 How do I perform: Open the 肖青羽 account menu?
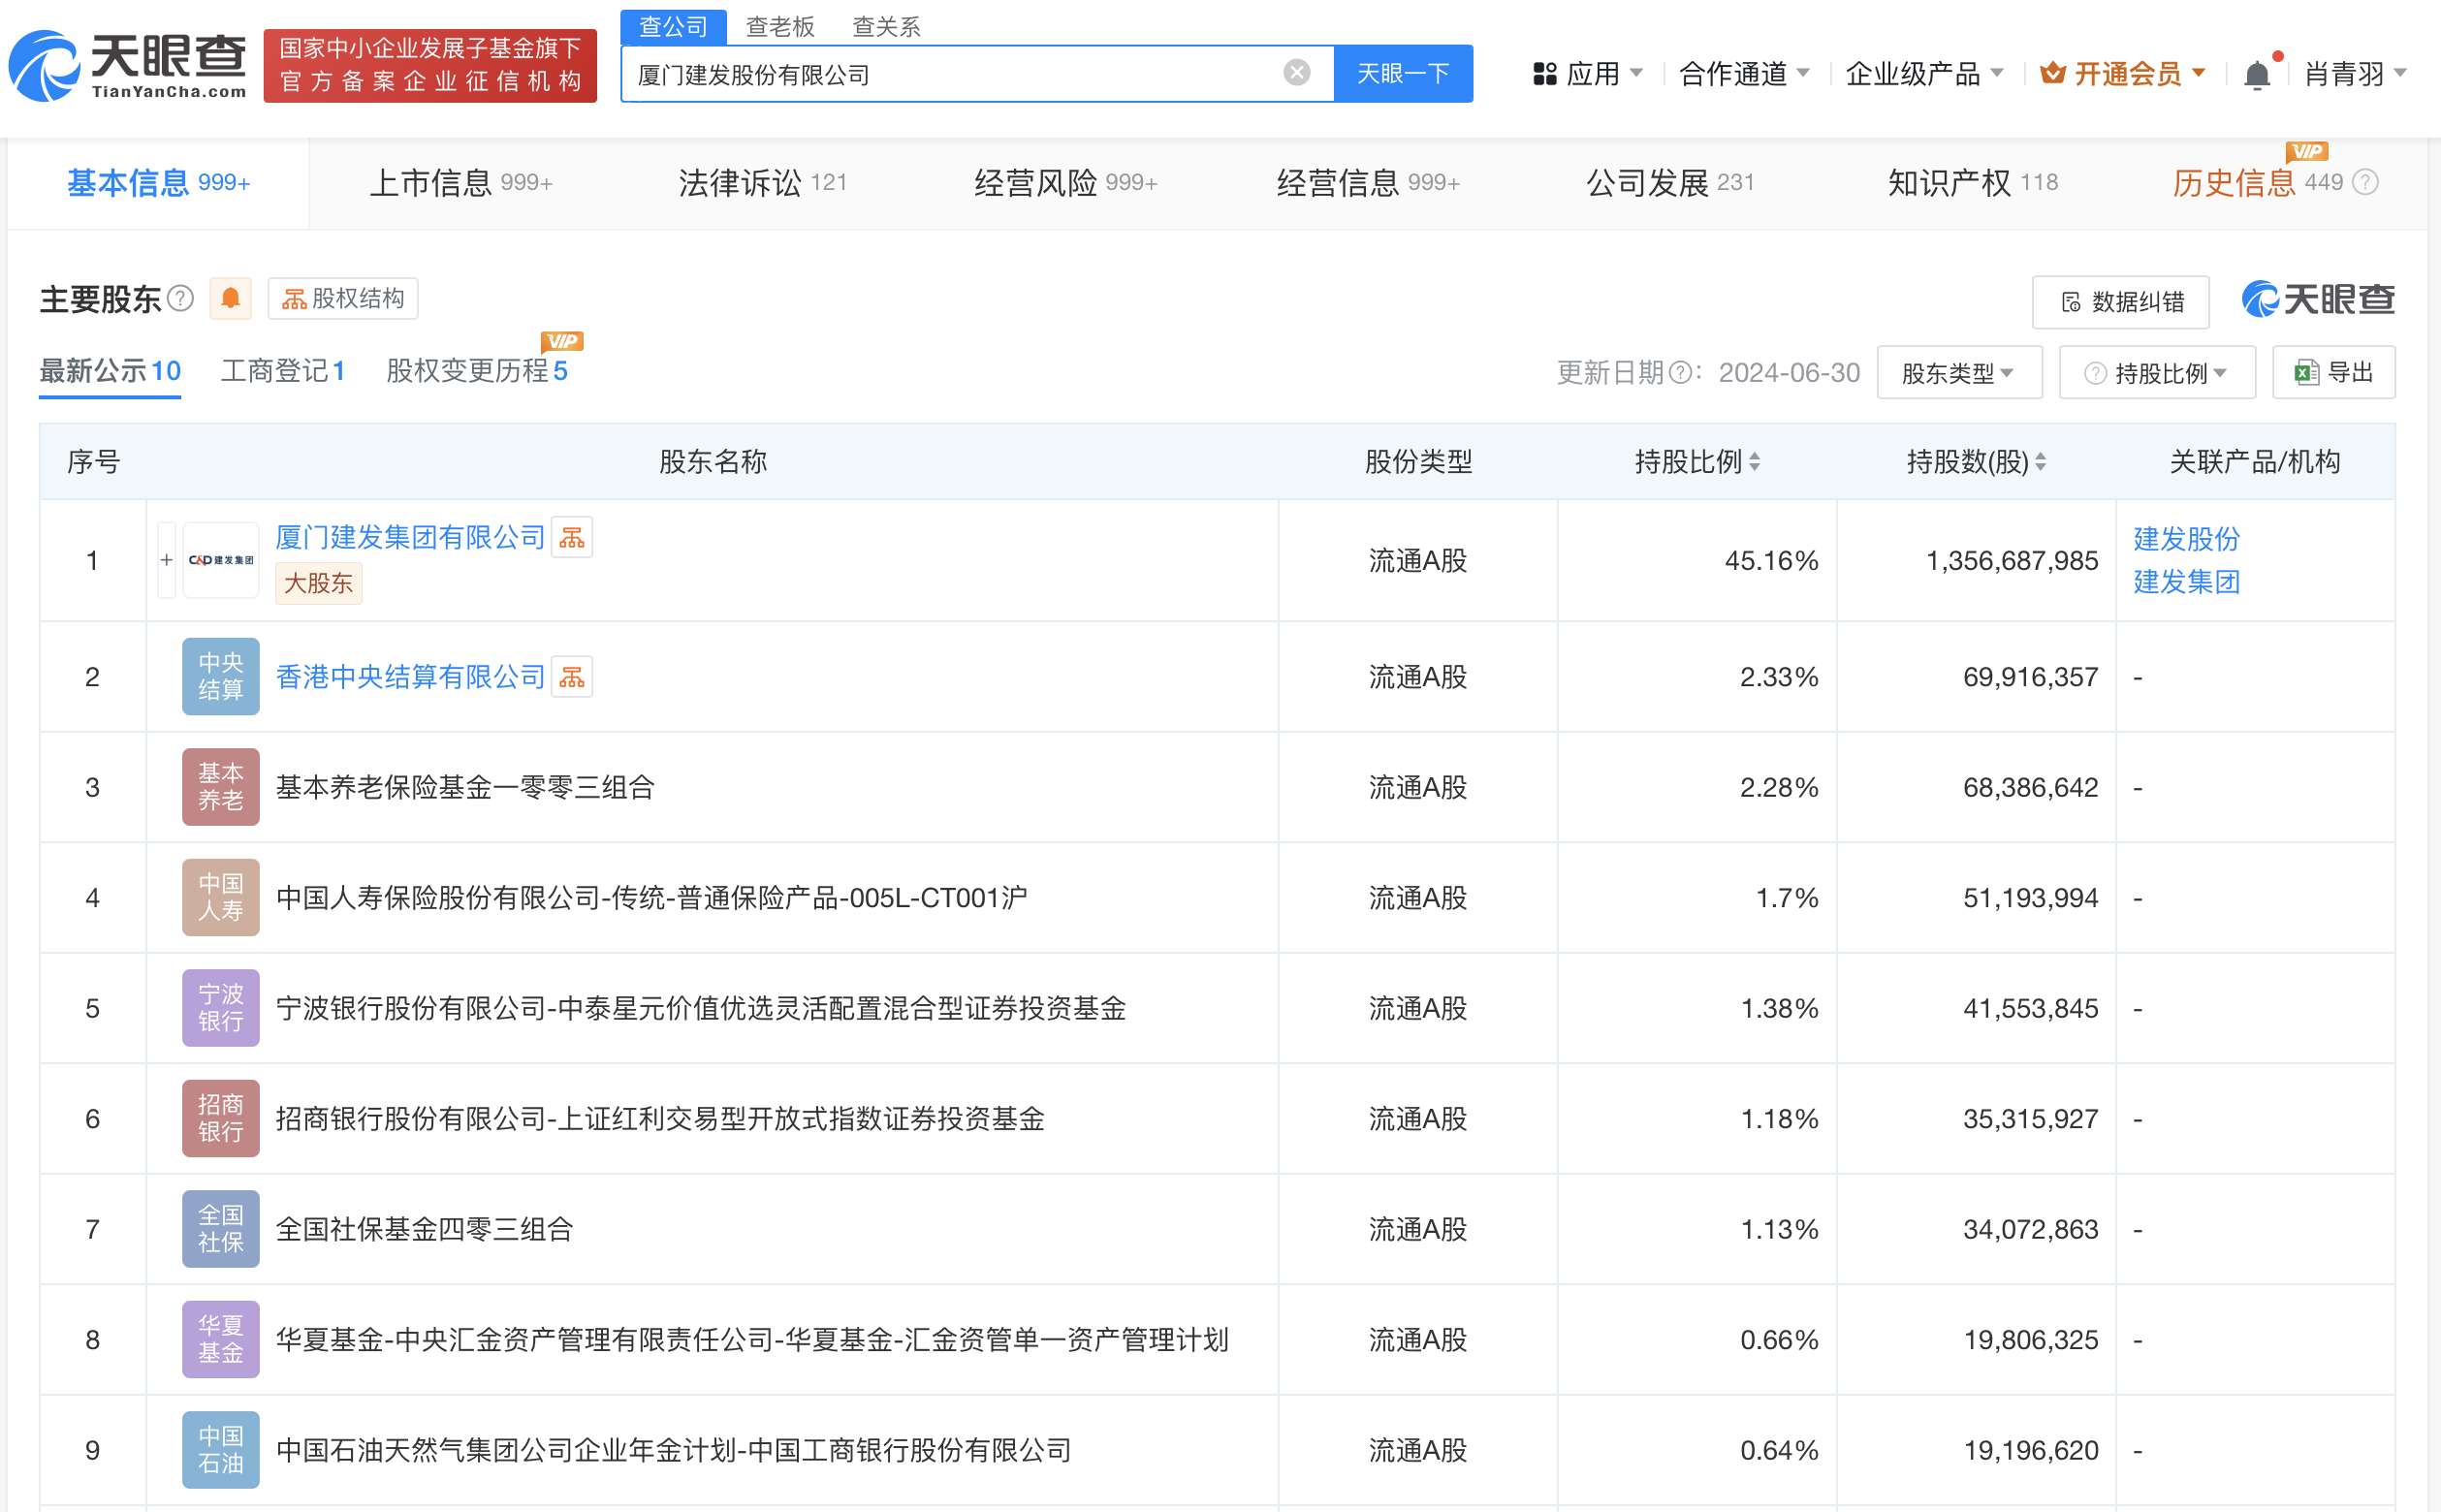coord(2355,73)
